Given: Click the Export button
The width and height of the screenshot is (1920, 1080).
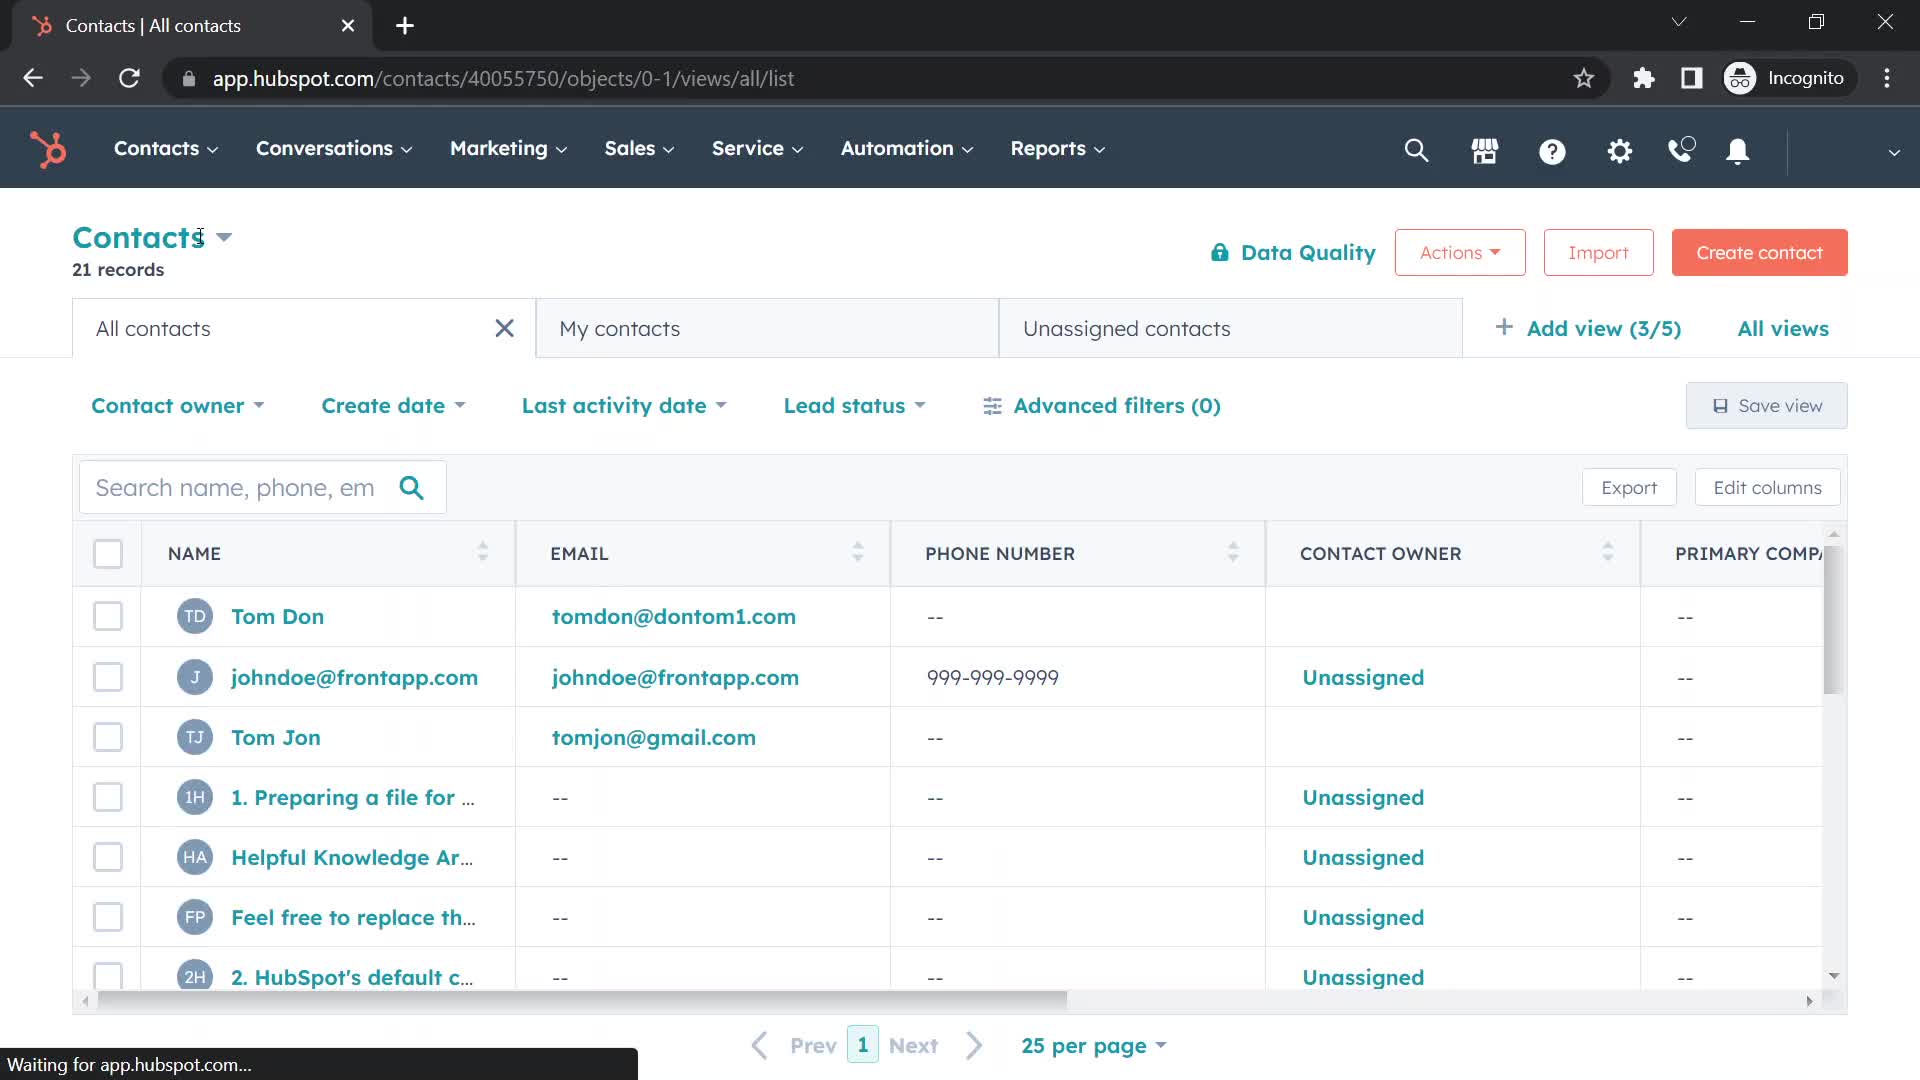Looking at the screenshot, I should [x=1629, y=488].
